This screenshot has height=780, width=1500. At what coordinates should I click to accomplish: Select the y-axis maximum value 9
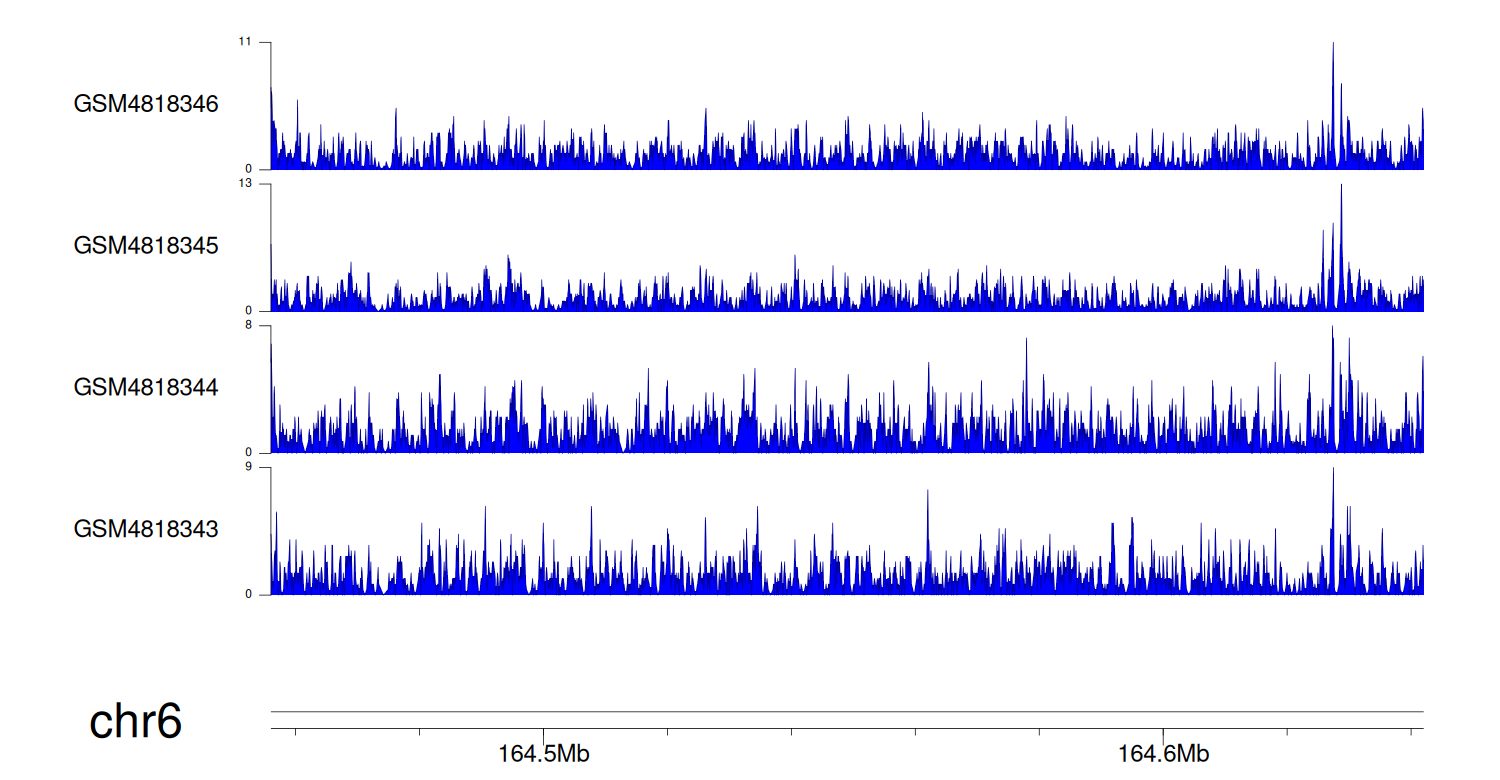[248, 467]
